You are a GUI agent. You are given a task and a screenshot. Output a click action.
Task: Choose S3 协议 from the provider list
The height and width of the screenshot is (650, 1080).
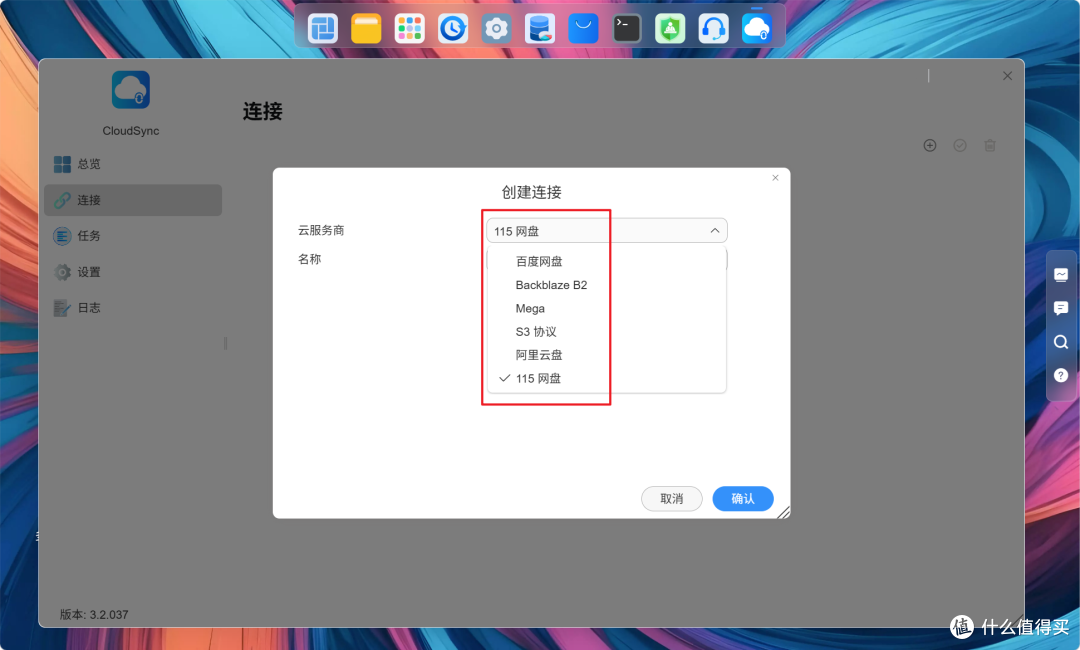click(607, 332)
